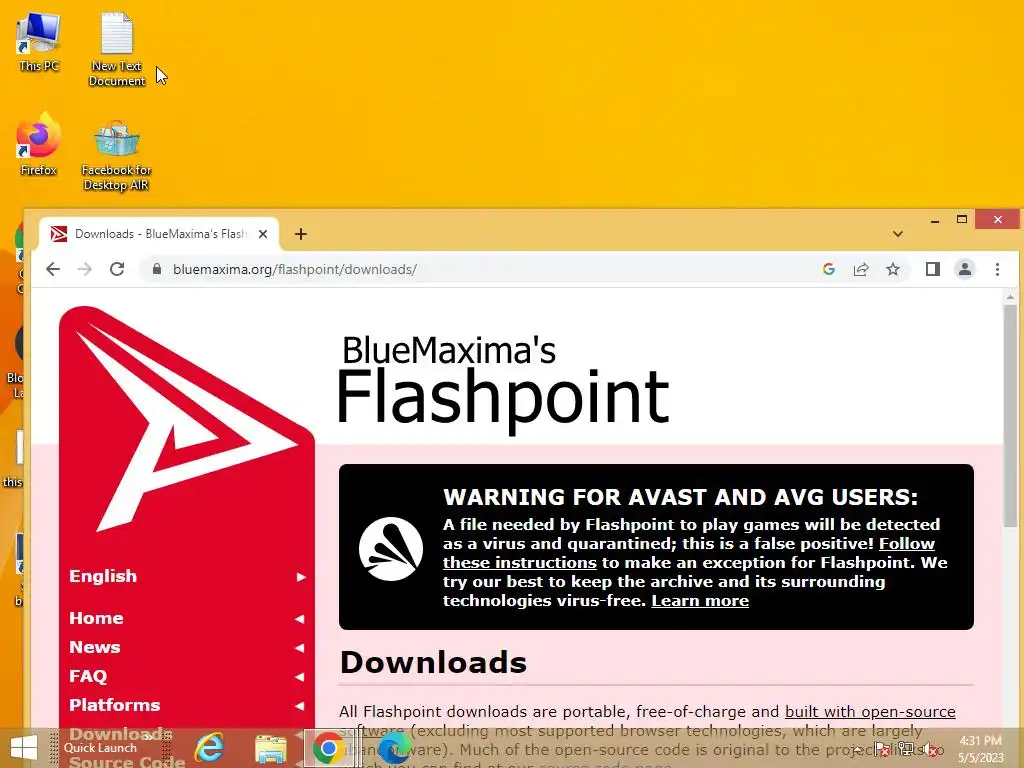Open Action Center flag tray icon
Image resolution: width=1024 pixels, height=768 pixels.
point(882,750)
